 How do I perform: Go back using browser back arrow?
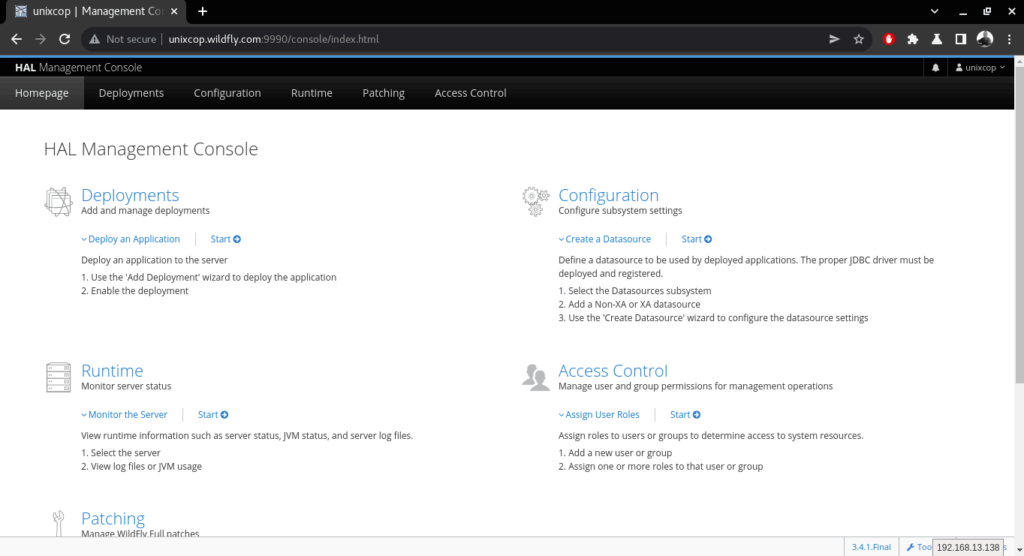[x=16, y=39]
